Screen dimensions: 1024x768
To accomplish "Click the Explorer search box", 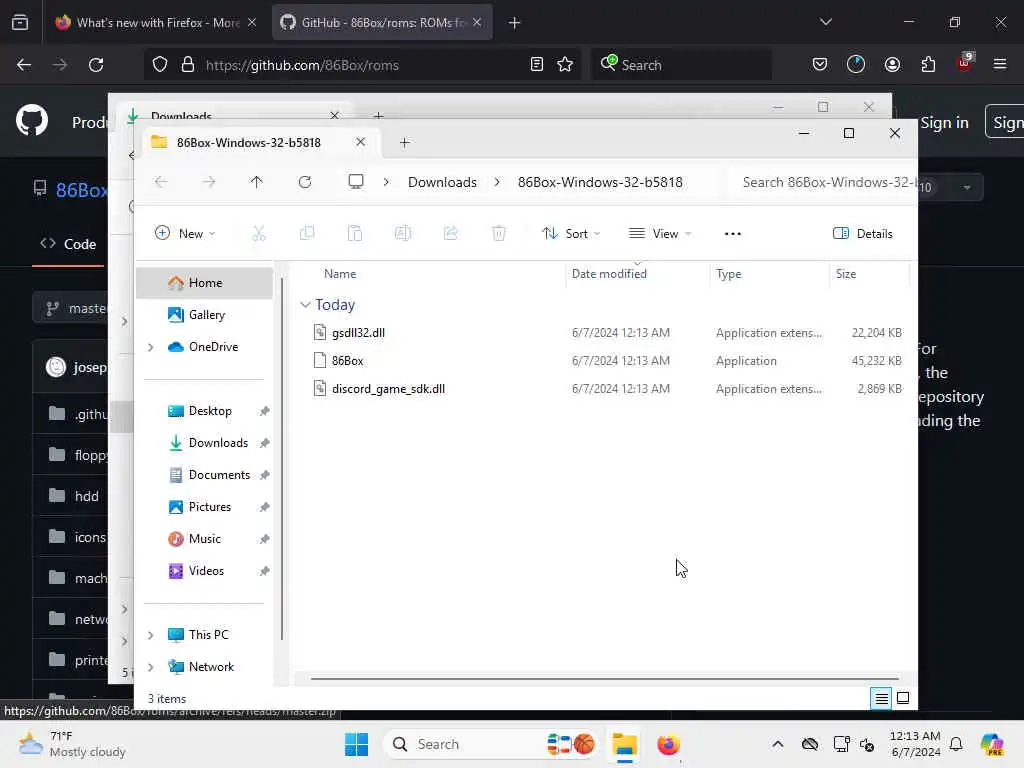I will [824, 182].
